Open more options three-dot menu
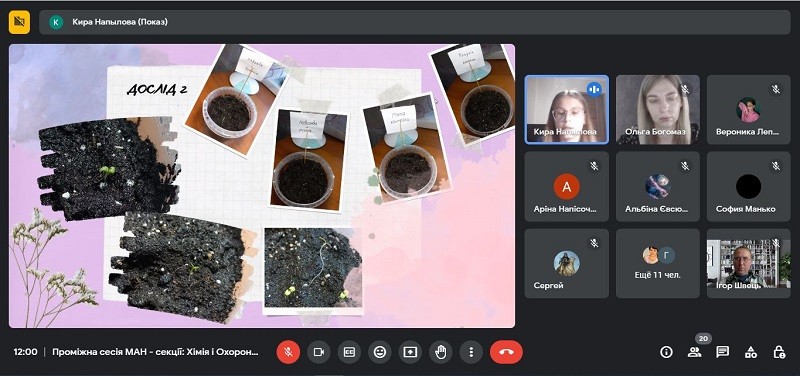 (471, 352)
